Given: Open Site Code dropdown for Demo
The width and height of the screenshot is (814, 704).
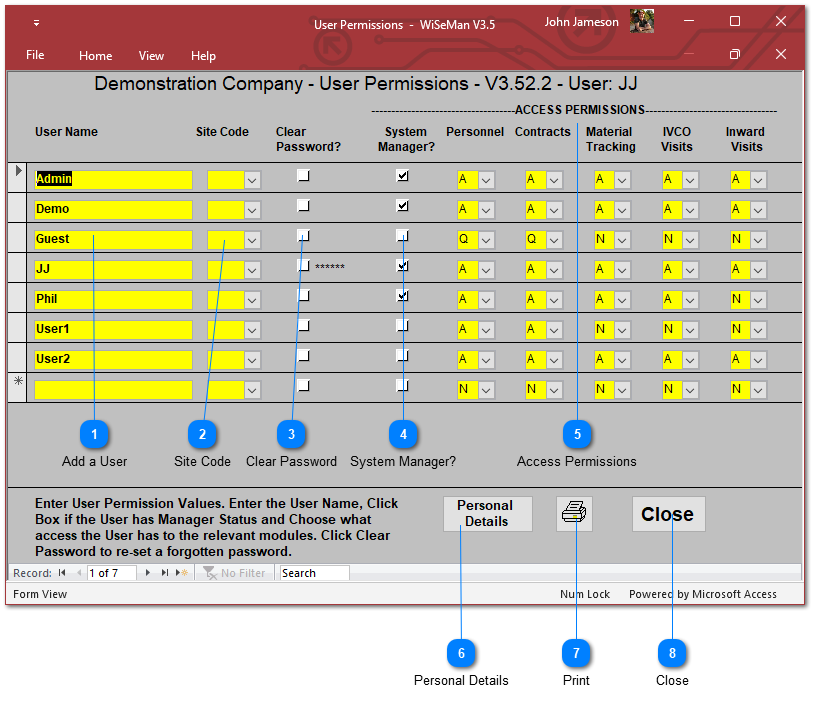Looking at the screenshot, I should (x=252, y=210).
